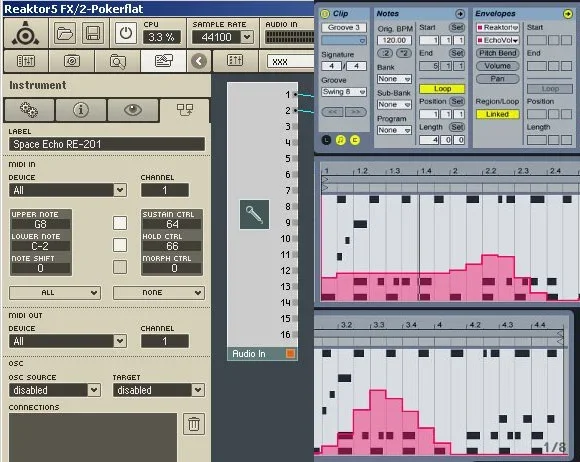This screenshot has height=462, width=580.
Task: Open the Bank None dropdown
Action: (394, 79)
